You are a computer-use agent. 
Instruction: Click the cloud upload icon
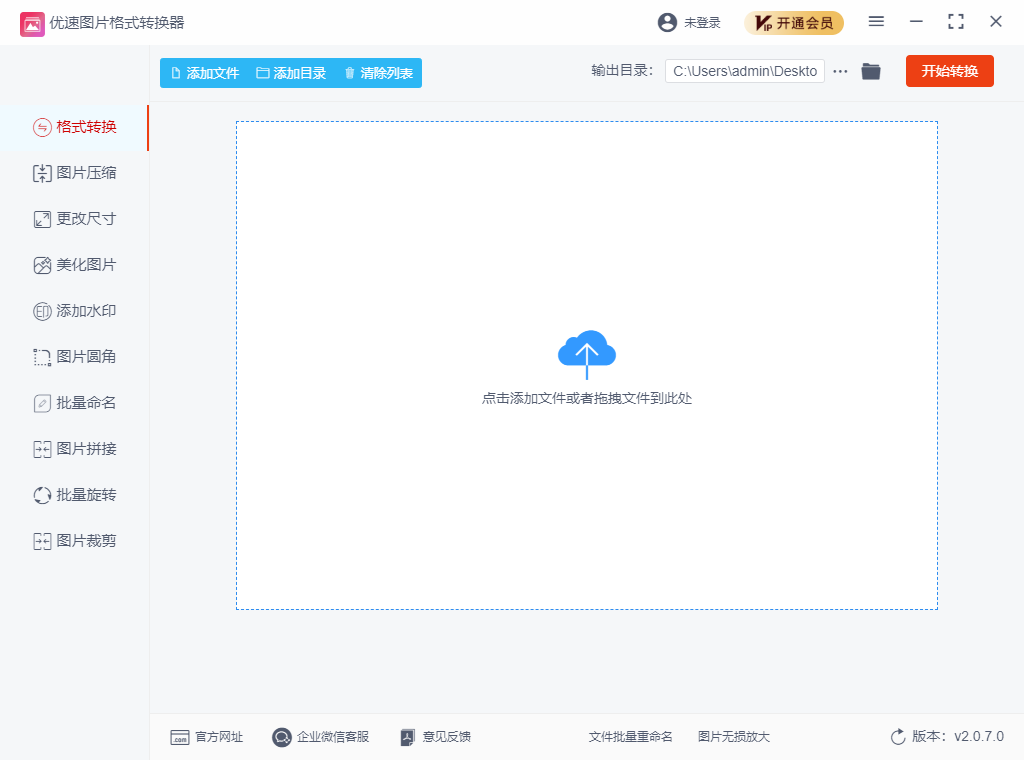coord(586,355)
